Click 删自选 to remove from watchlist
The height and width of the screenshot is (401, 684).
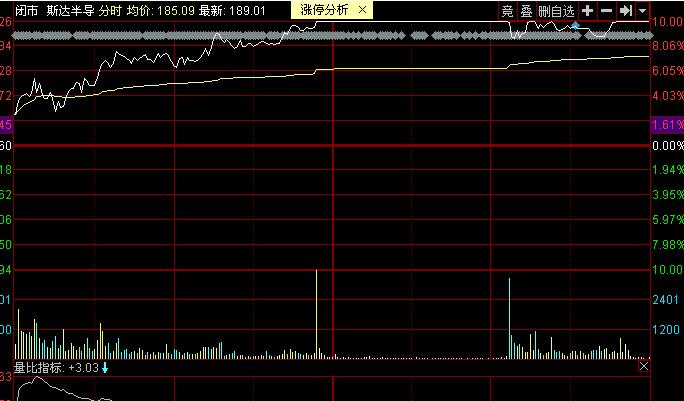[x=556, y=11]
